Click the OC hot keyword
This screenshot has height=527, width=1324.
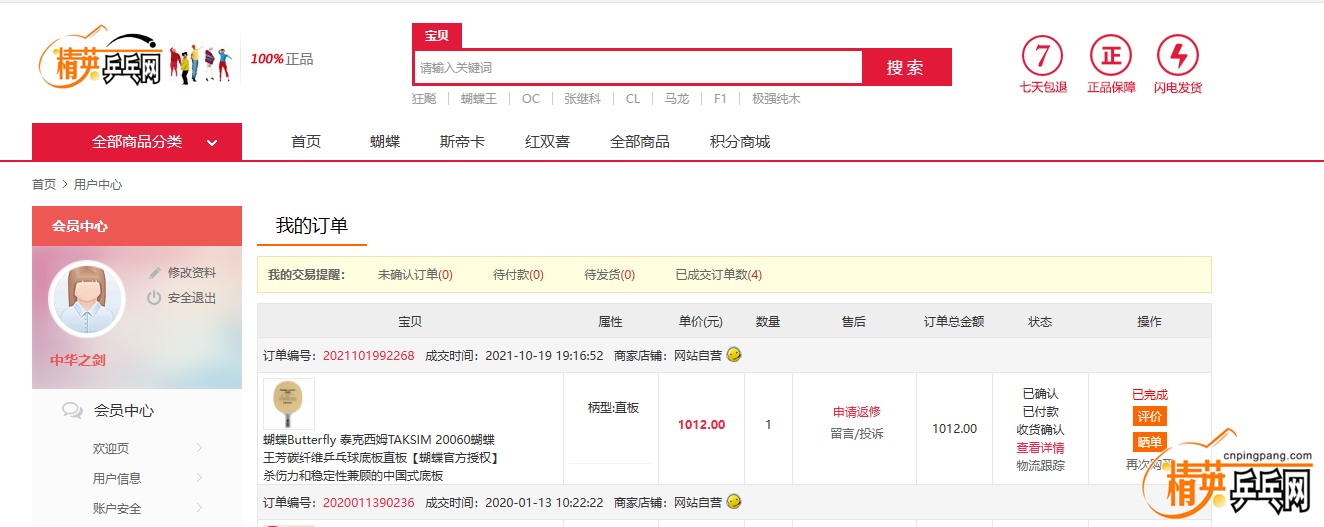pos(530,99)
